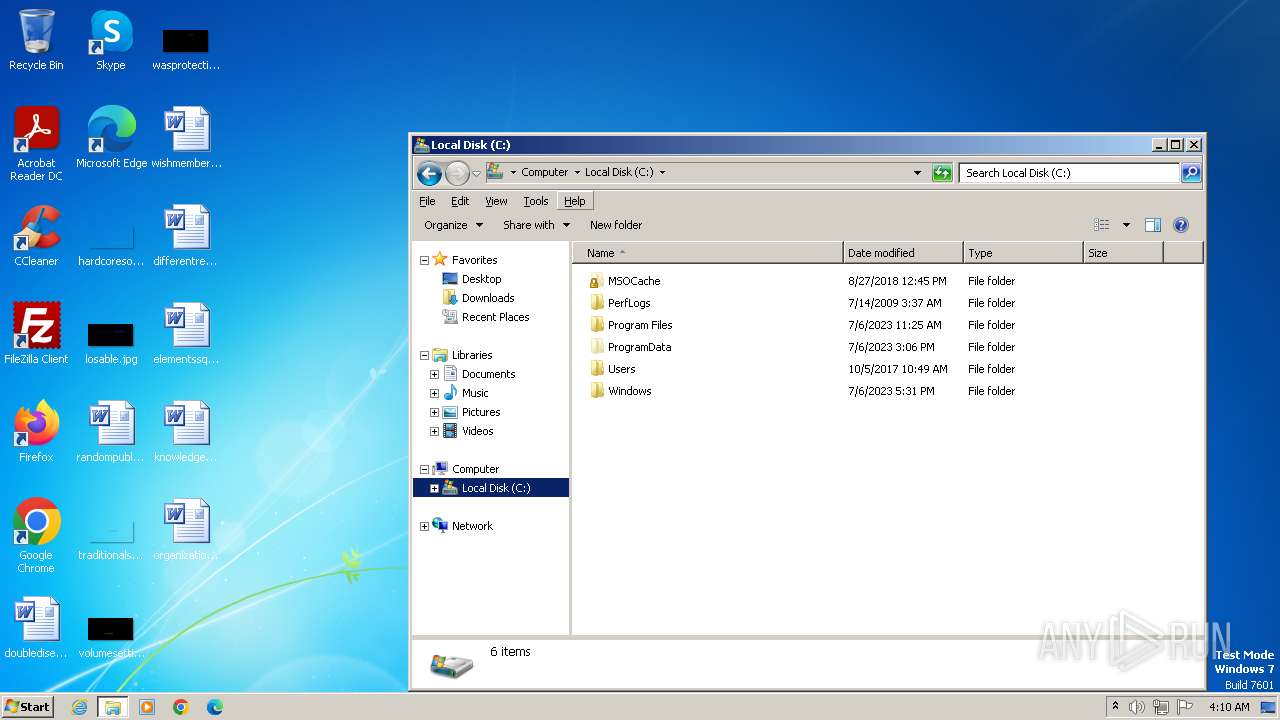Image resolution: width=1280 pixels, height=720 pixels.
Task: Sort by the Size column header
Action: point(1123,253)
